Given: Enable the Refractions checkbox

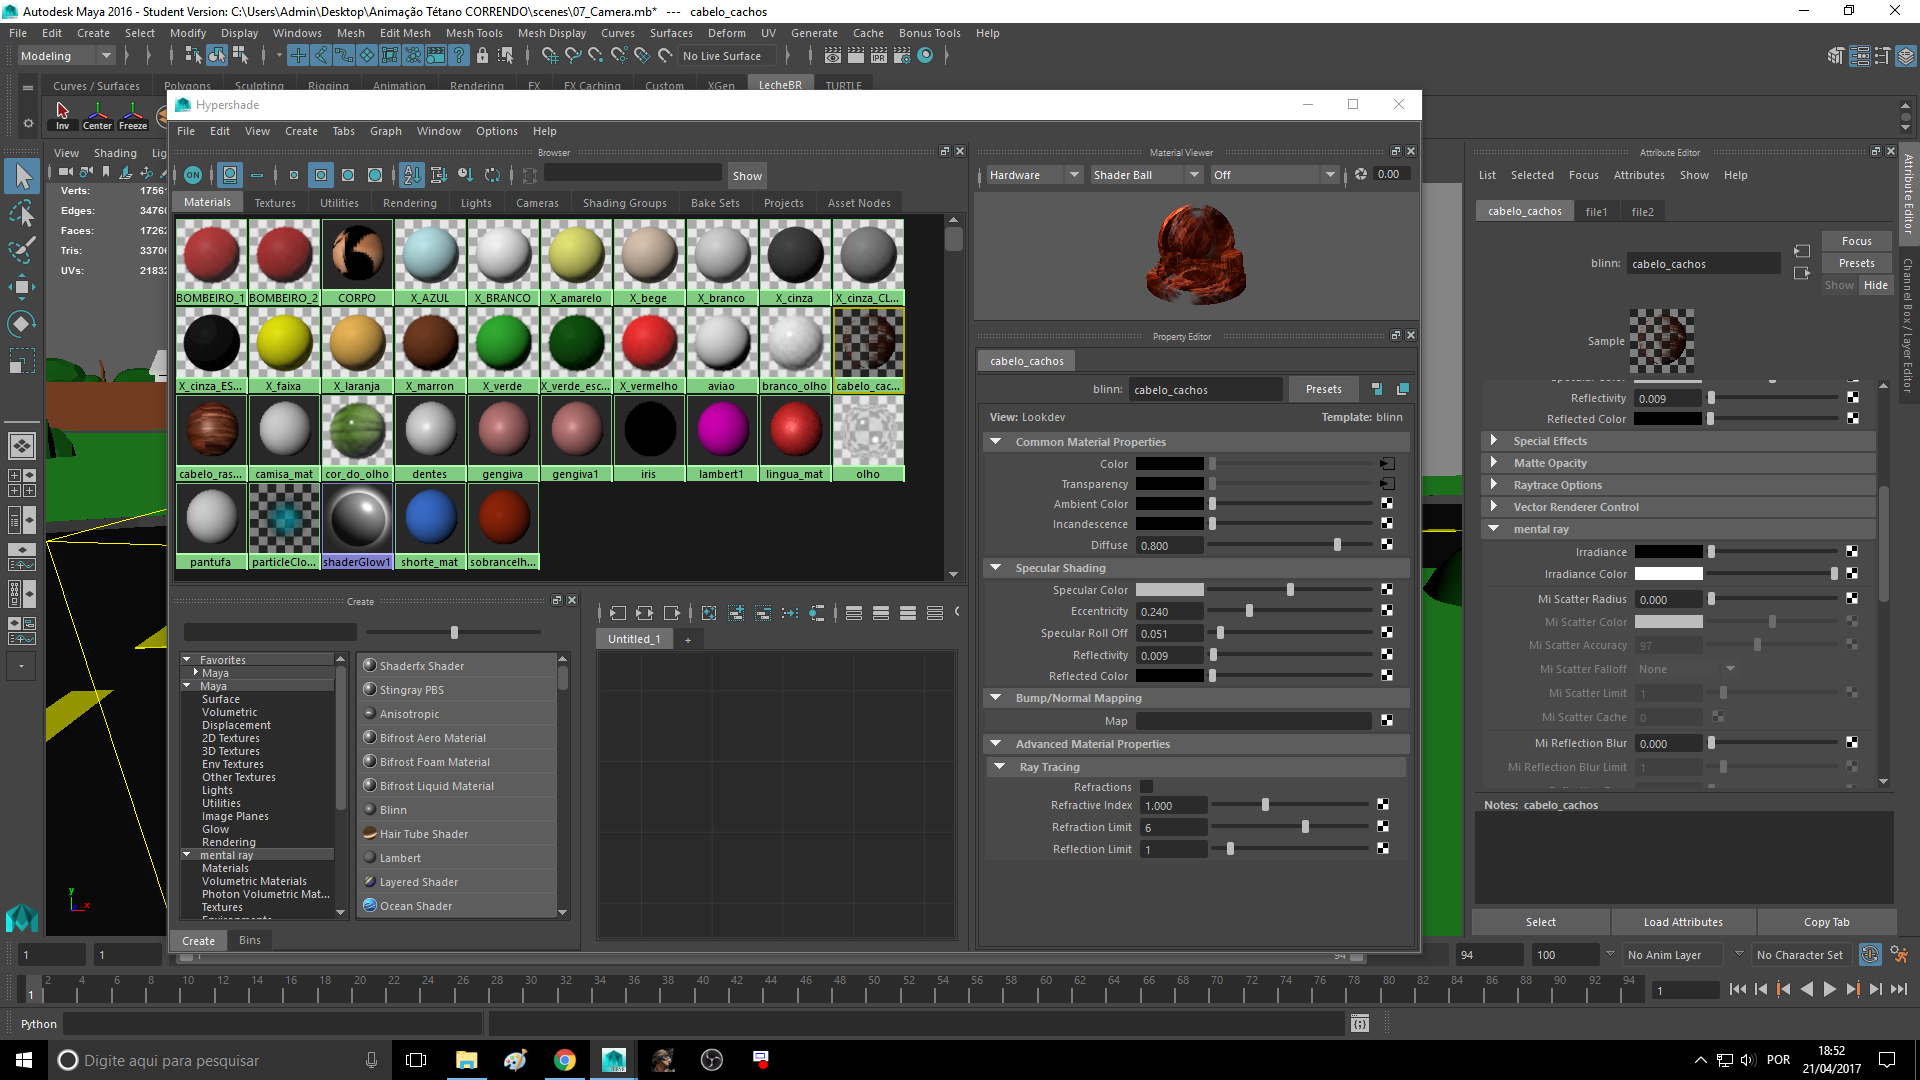Looking at the screenshot, I should pyautogui.click(x=1146, y=787).
